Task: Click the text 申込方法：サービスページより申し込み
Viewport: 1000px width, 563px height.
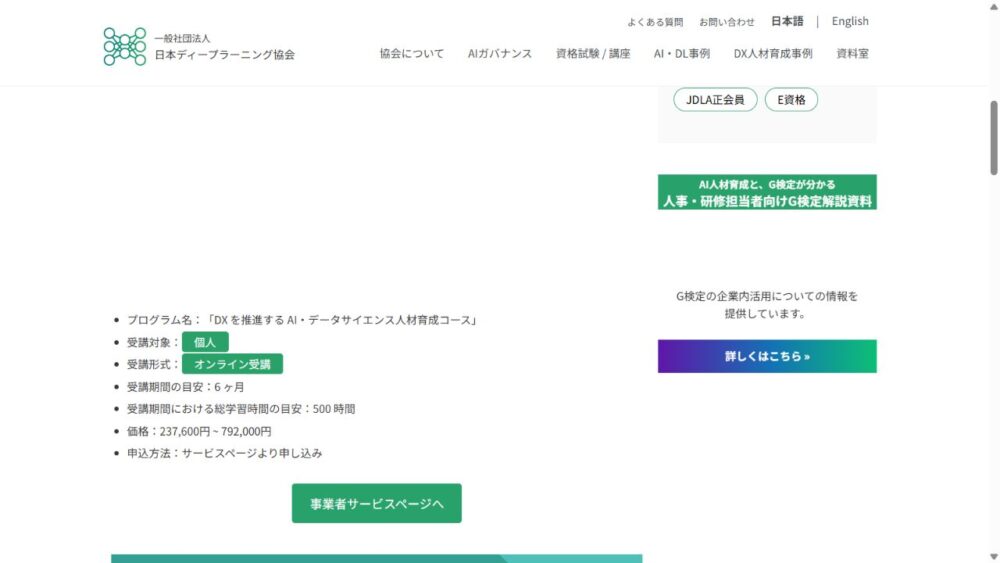Action: point(224,453)
